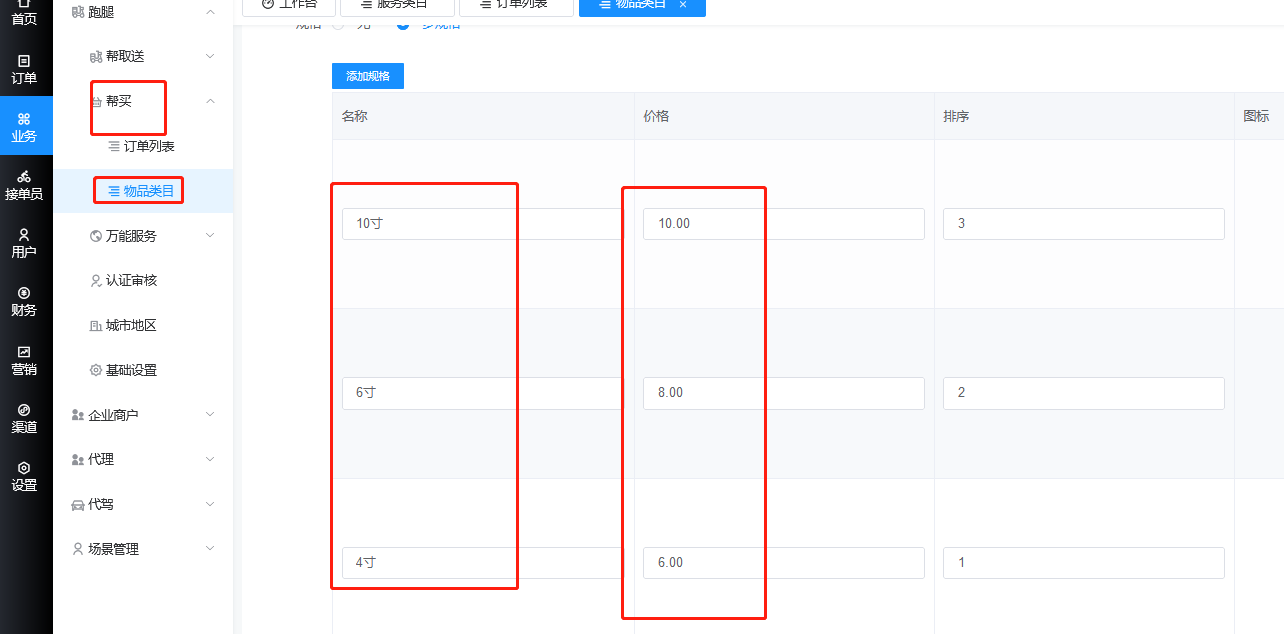Open the 渠道 channel section
This screenshot has width=1284, height=634.
24,418
